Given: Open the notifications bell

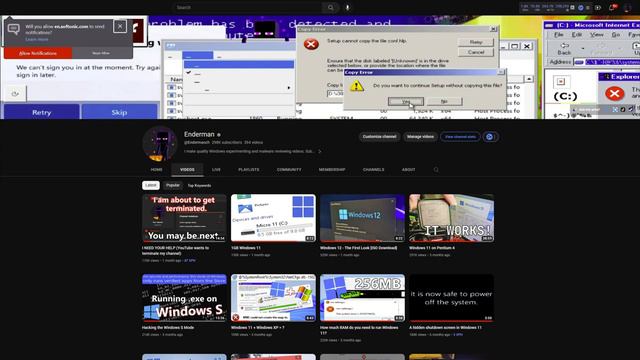Looking at the screenshot, I should 612,7.
